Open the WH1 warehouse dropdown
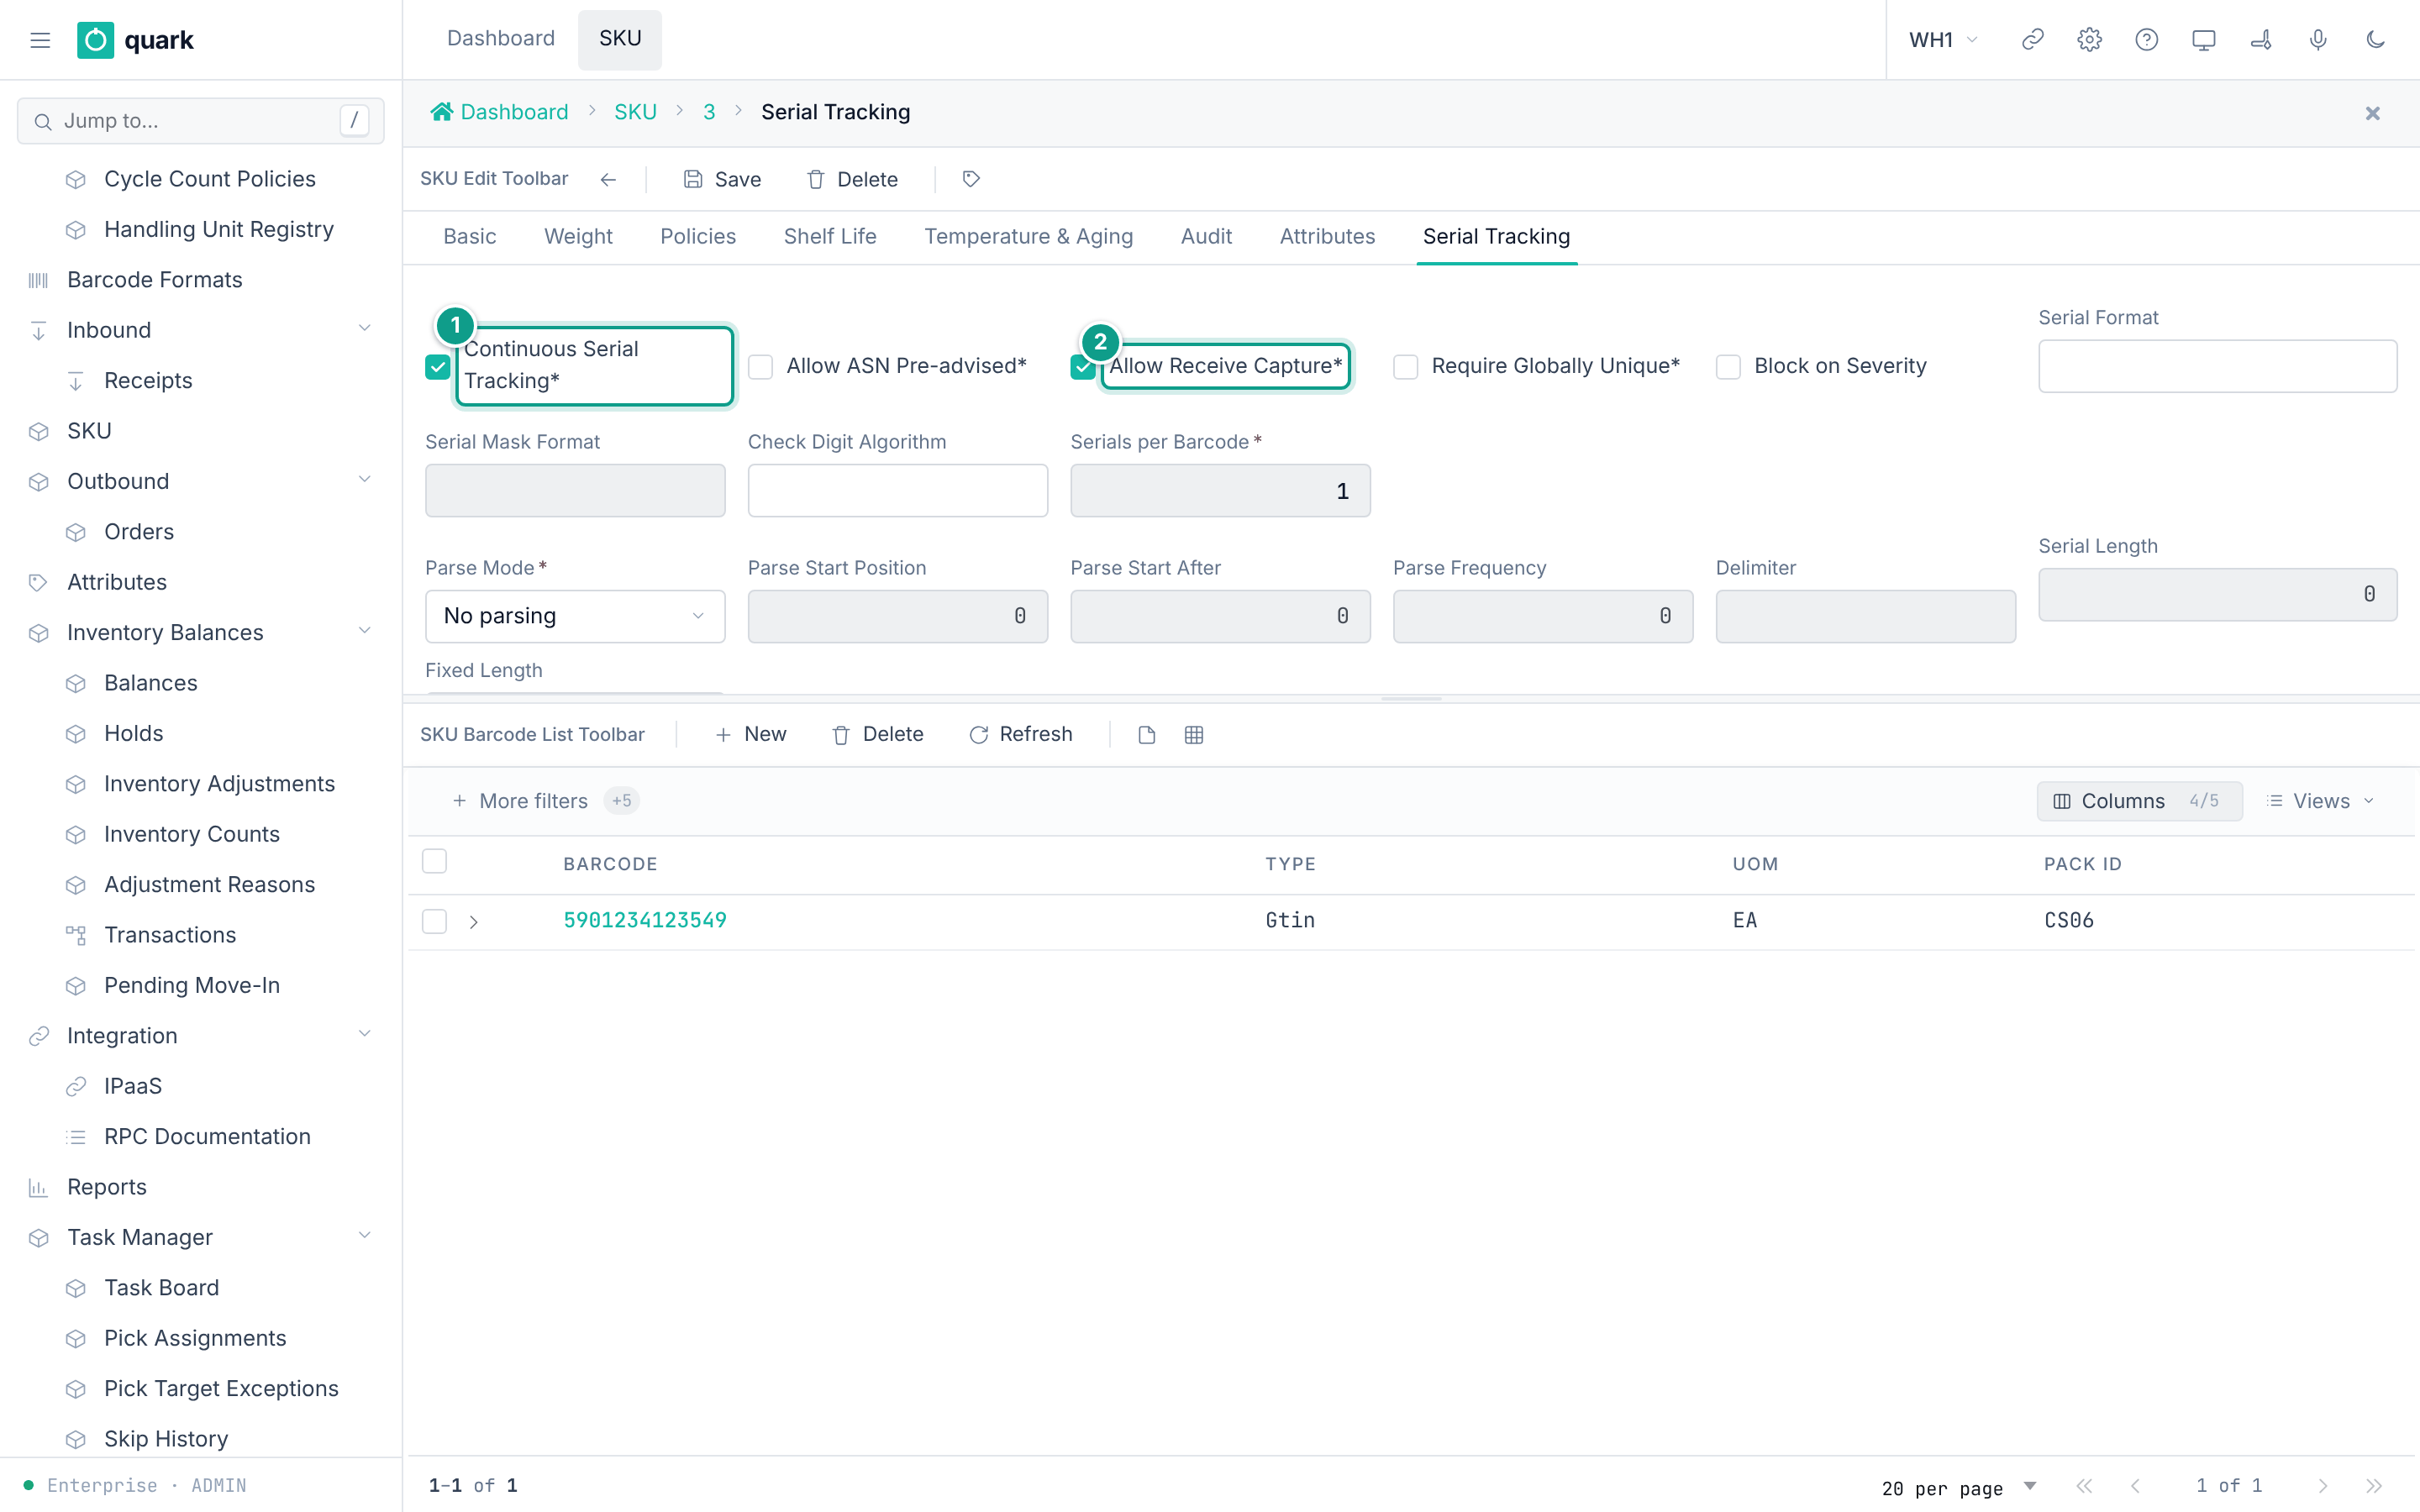This screenshot has height=1512, width=2420. pyautogui.click(x=1942, y=40)
